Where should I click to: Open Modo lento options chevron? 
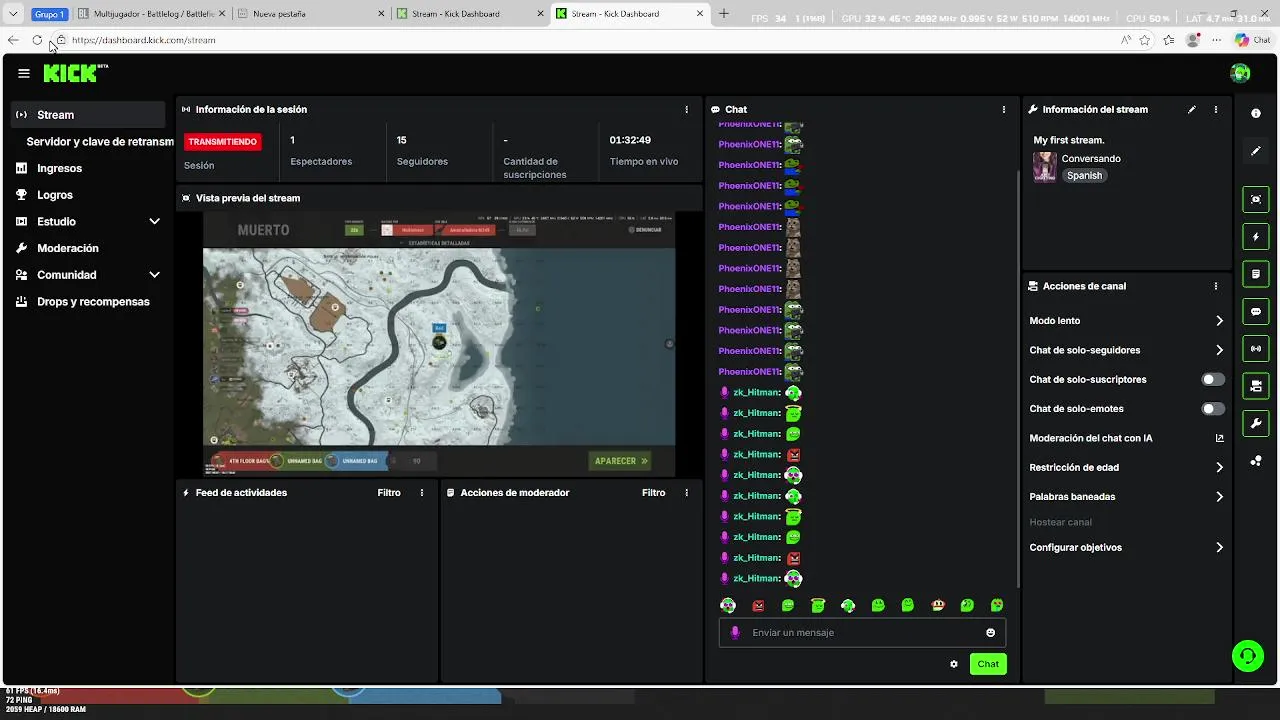pos(1219,321)
